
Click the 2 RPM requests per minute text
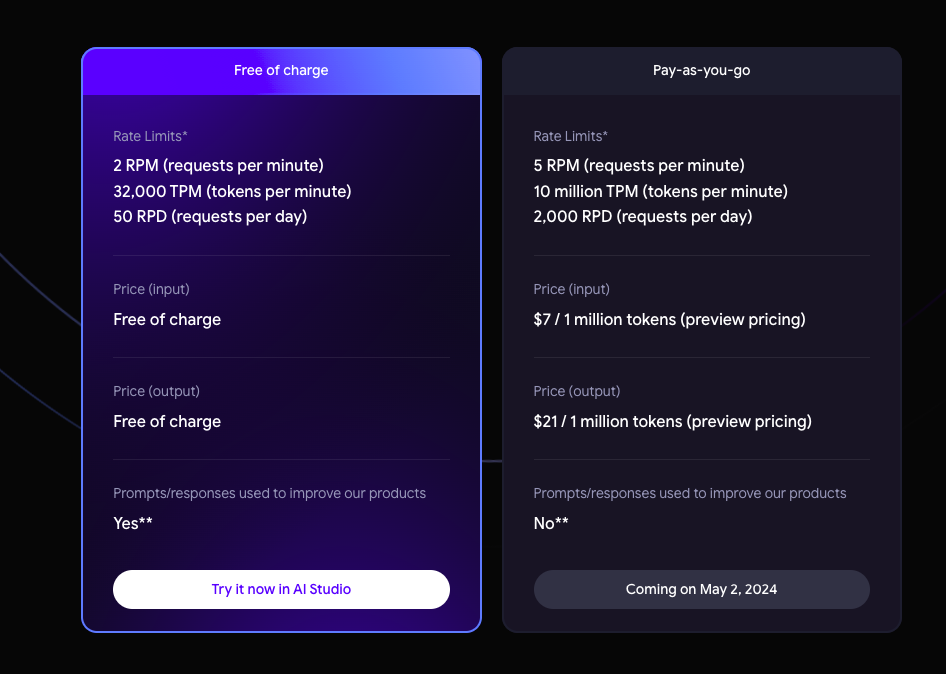(x=218, y=165)
